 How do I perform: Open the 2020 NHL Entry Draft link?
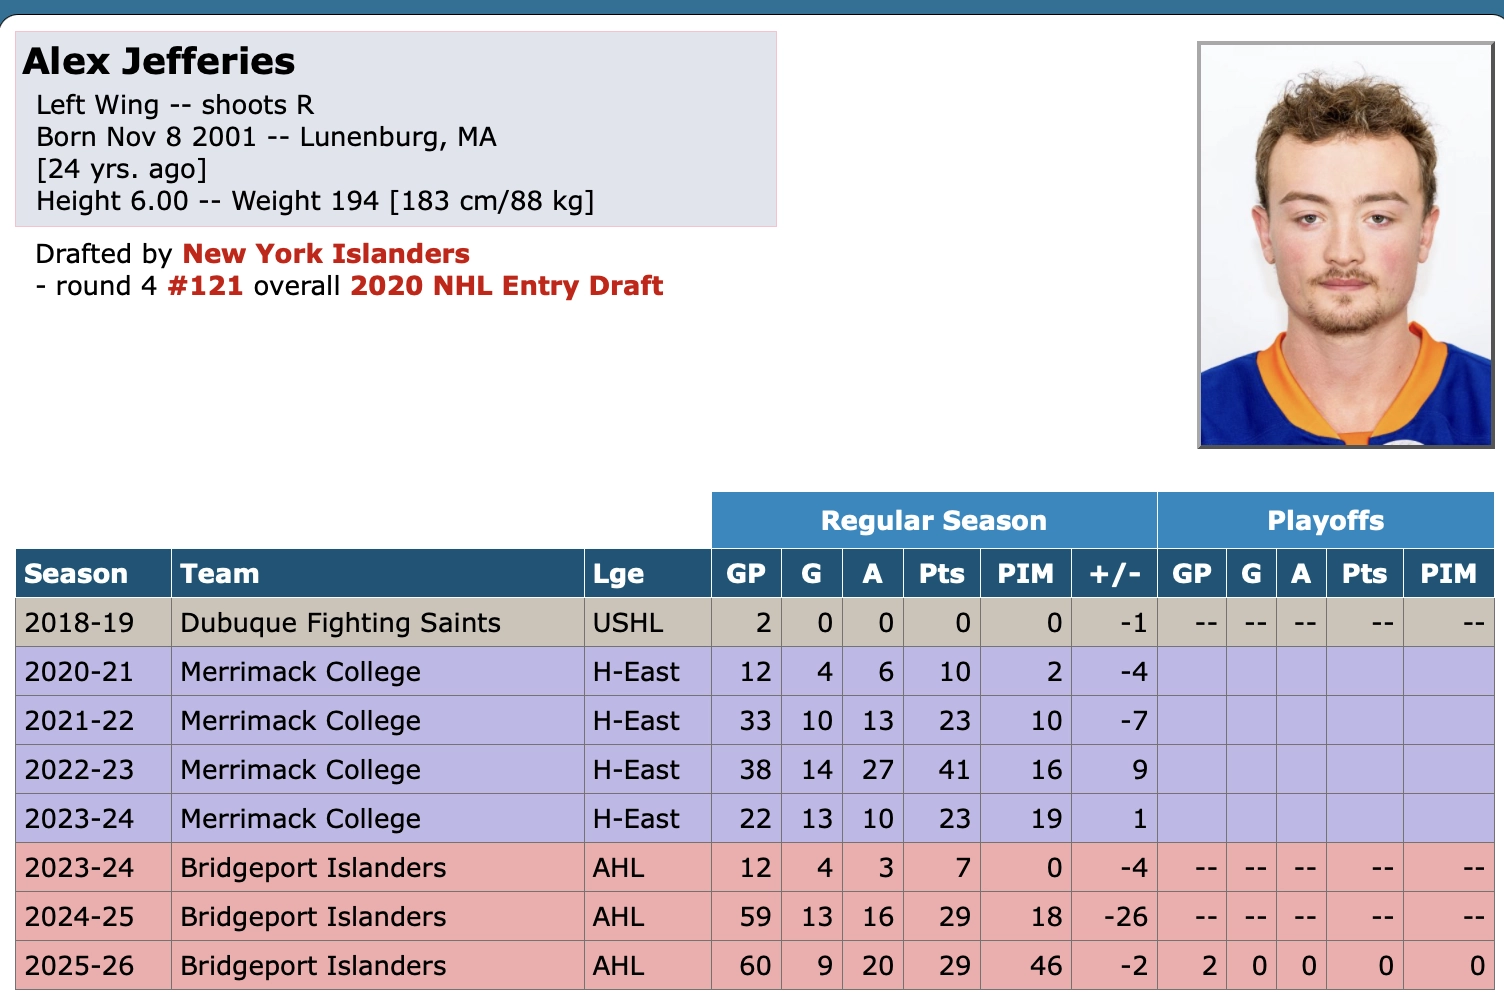pyautogui.click(x=506, y=286)
